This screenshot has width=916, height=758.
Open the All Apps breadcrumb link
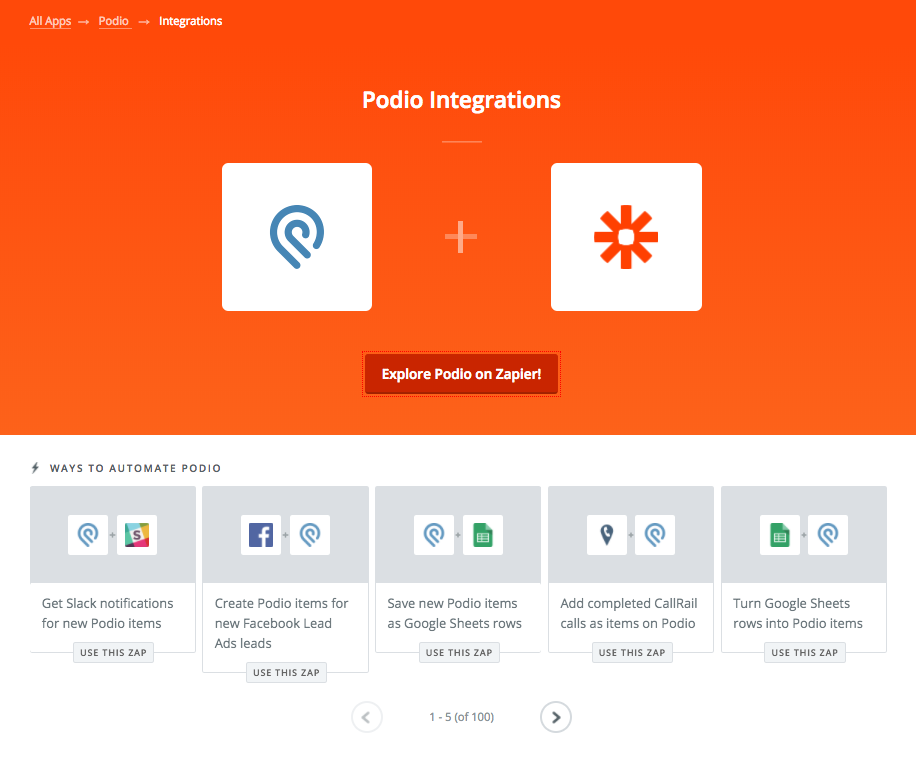click(x=50, y=21)
